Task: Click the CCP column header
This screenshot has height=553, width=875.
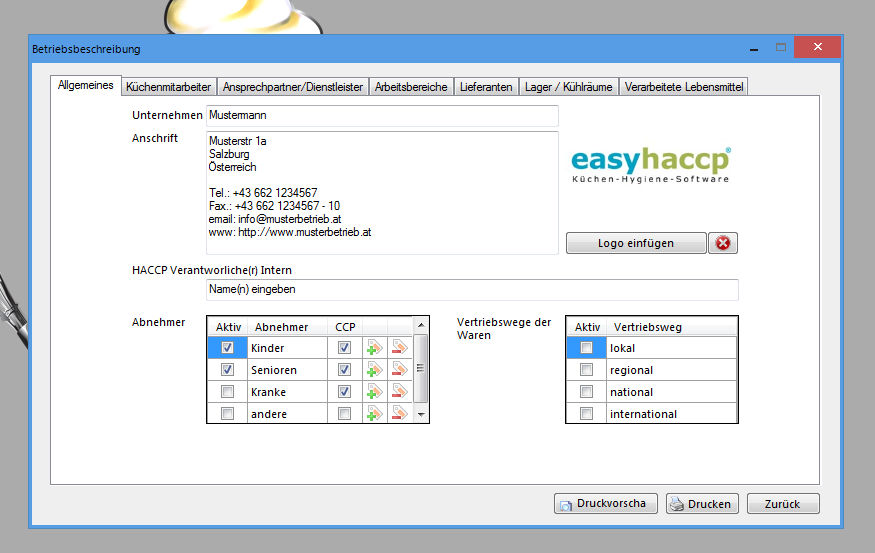Action: point(345,327)
